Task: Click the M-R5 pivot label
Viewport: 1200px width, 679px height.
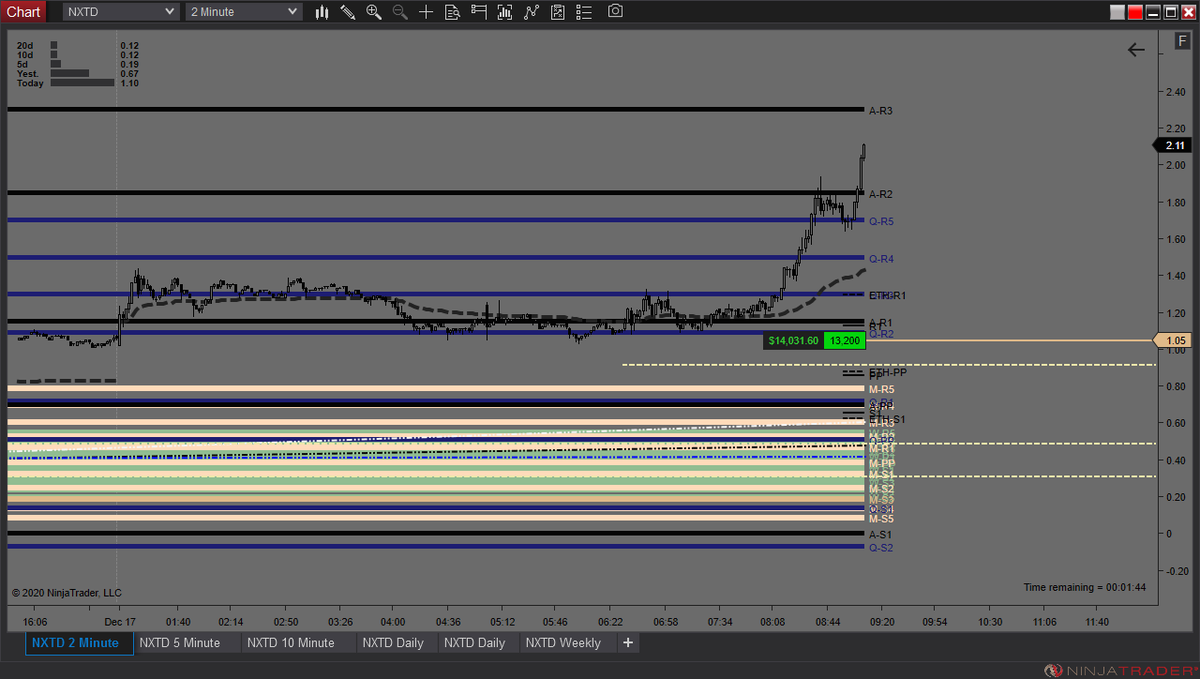Action: pos(881,389)
